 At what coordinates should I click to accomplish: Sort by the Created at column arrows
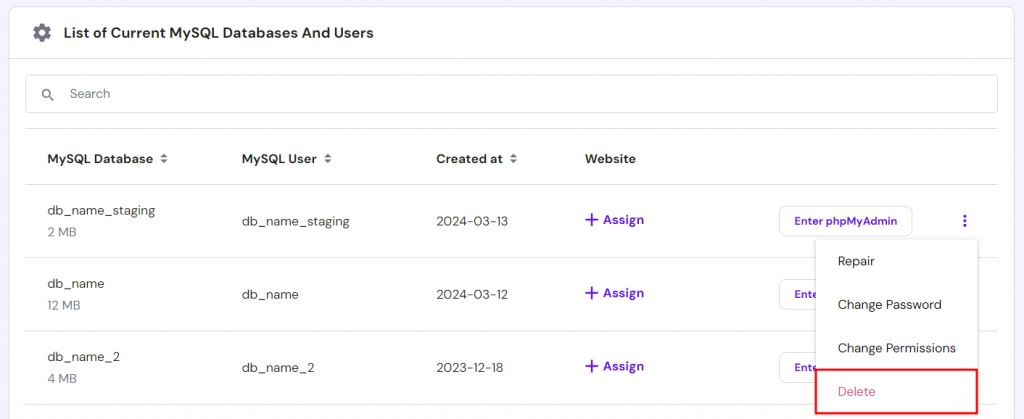513,159
